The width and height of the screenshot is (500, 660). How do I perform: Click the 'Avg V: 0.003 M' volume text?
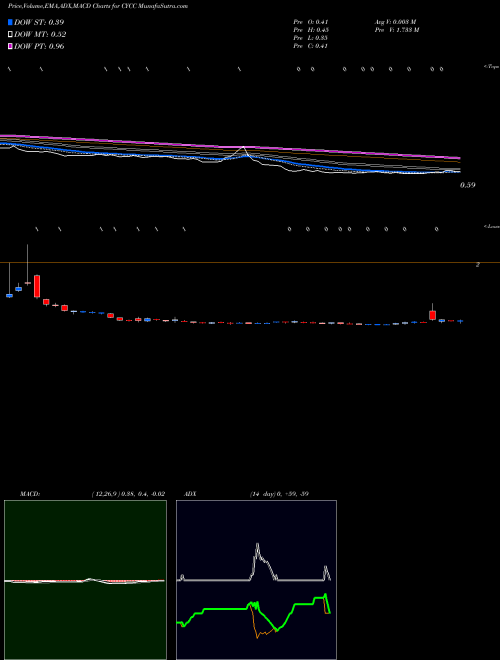(395, 21)
